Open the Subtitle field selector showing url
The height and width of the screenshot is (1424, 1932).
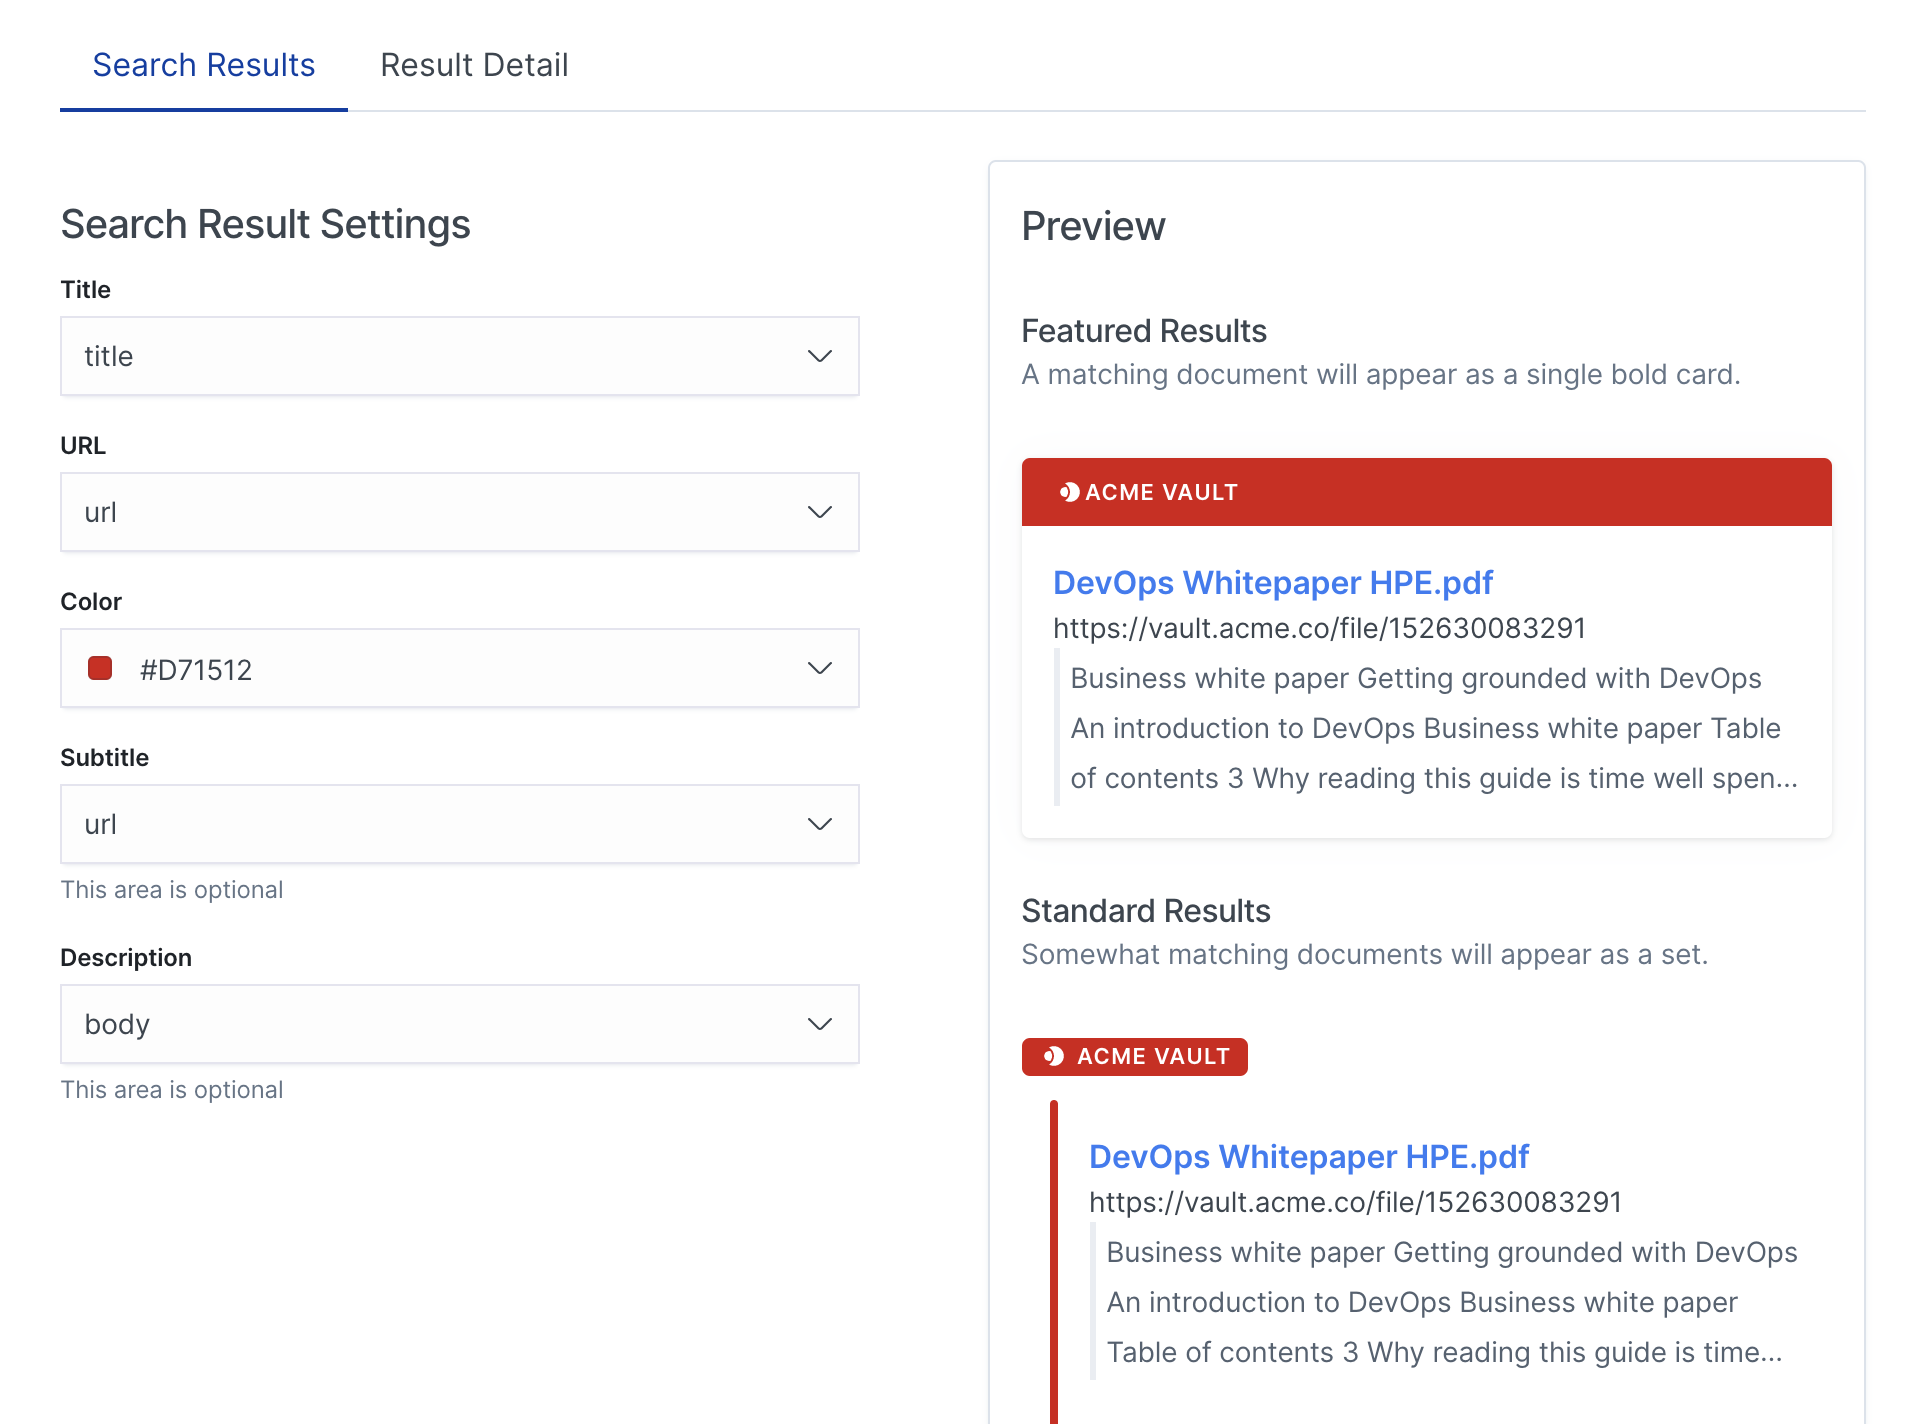tap(440, 824)
